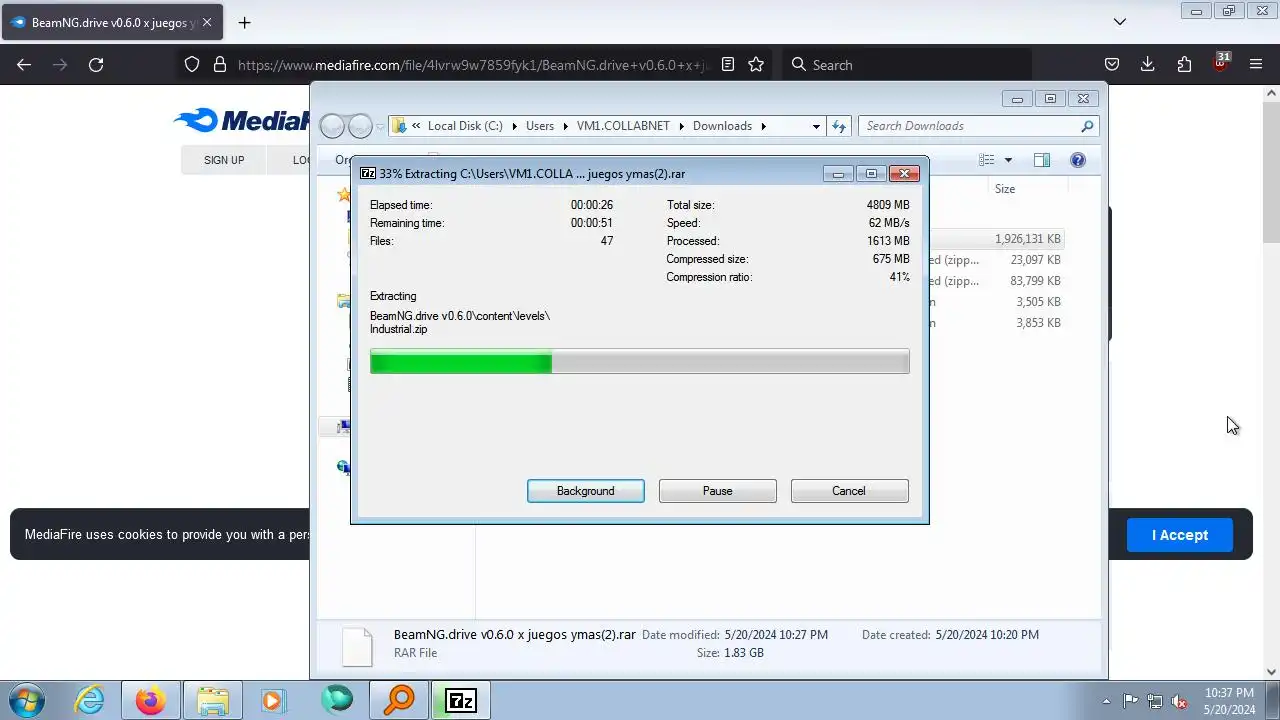1280x720 pixels.
Task: Open the Windows Start button
Action: [x=25, y=700]
